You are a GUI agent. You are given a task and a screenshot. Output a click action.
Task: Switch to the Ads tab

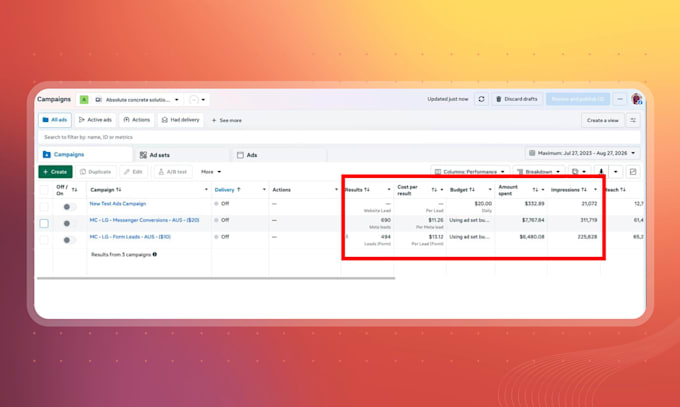(279, 155)
